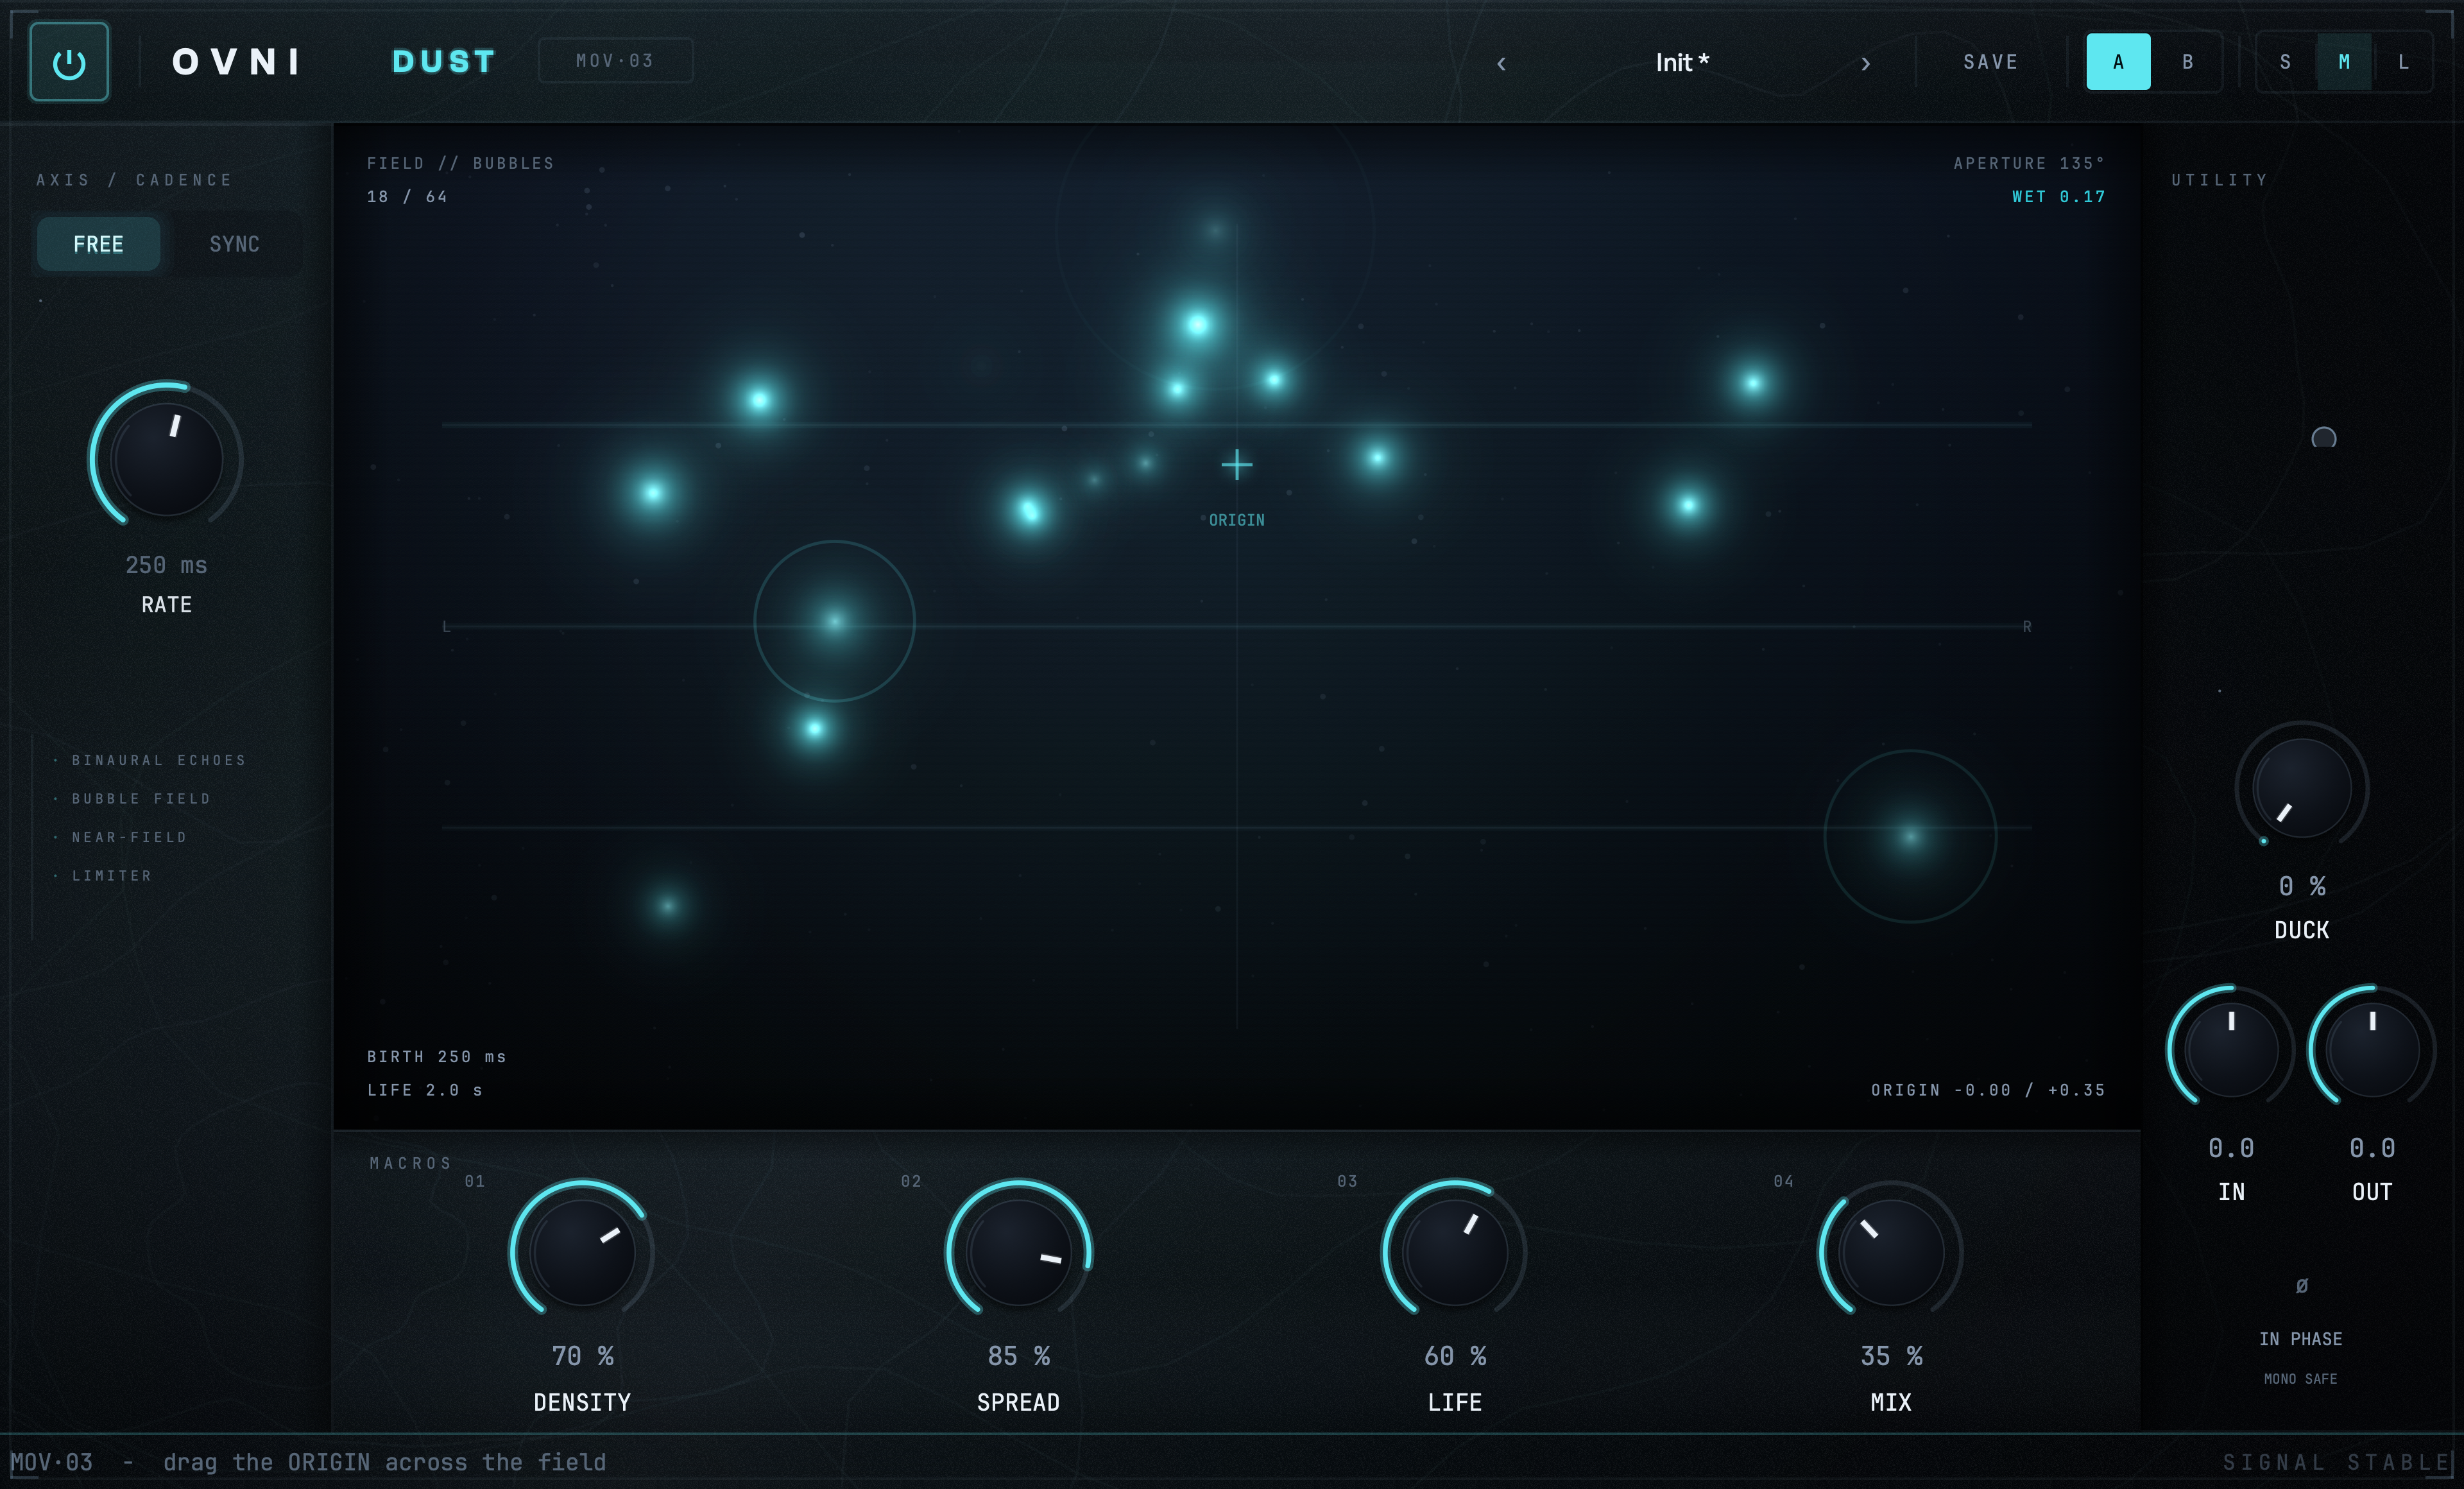The image size is (2464, 1489).
Task: Click NEAR-FIELD list entry
Action: tap(129, 838)
